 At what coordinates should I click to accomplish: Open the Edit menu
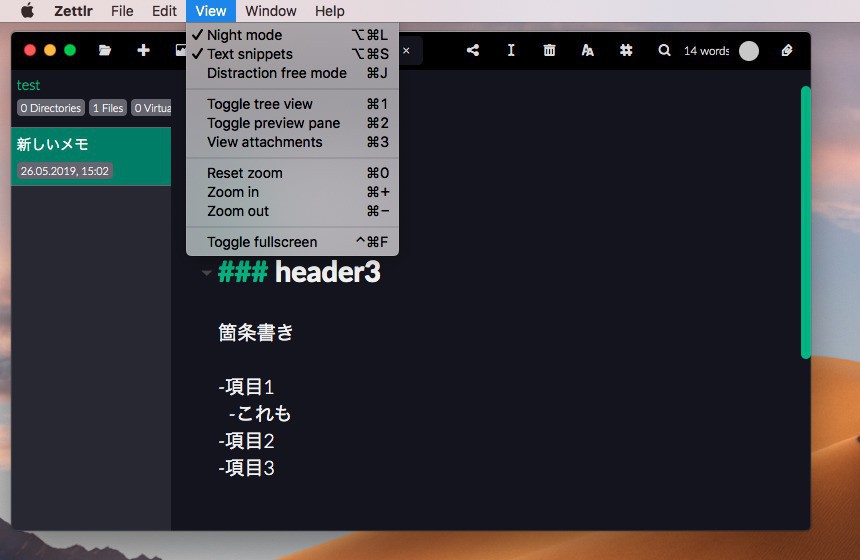pos(164,11)
